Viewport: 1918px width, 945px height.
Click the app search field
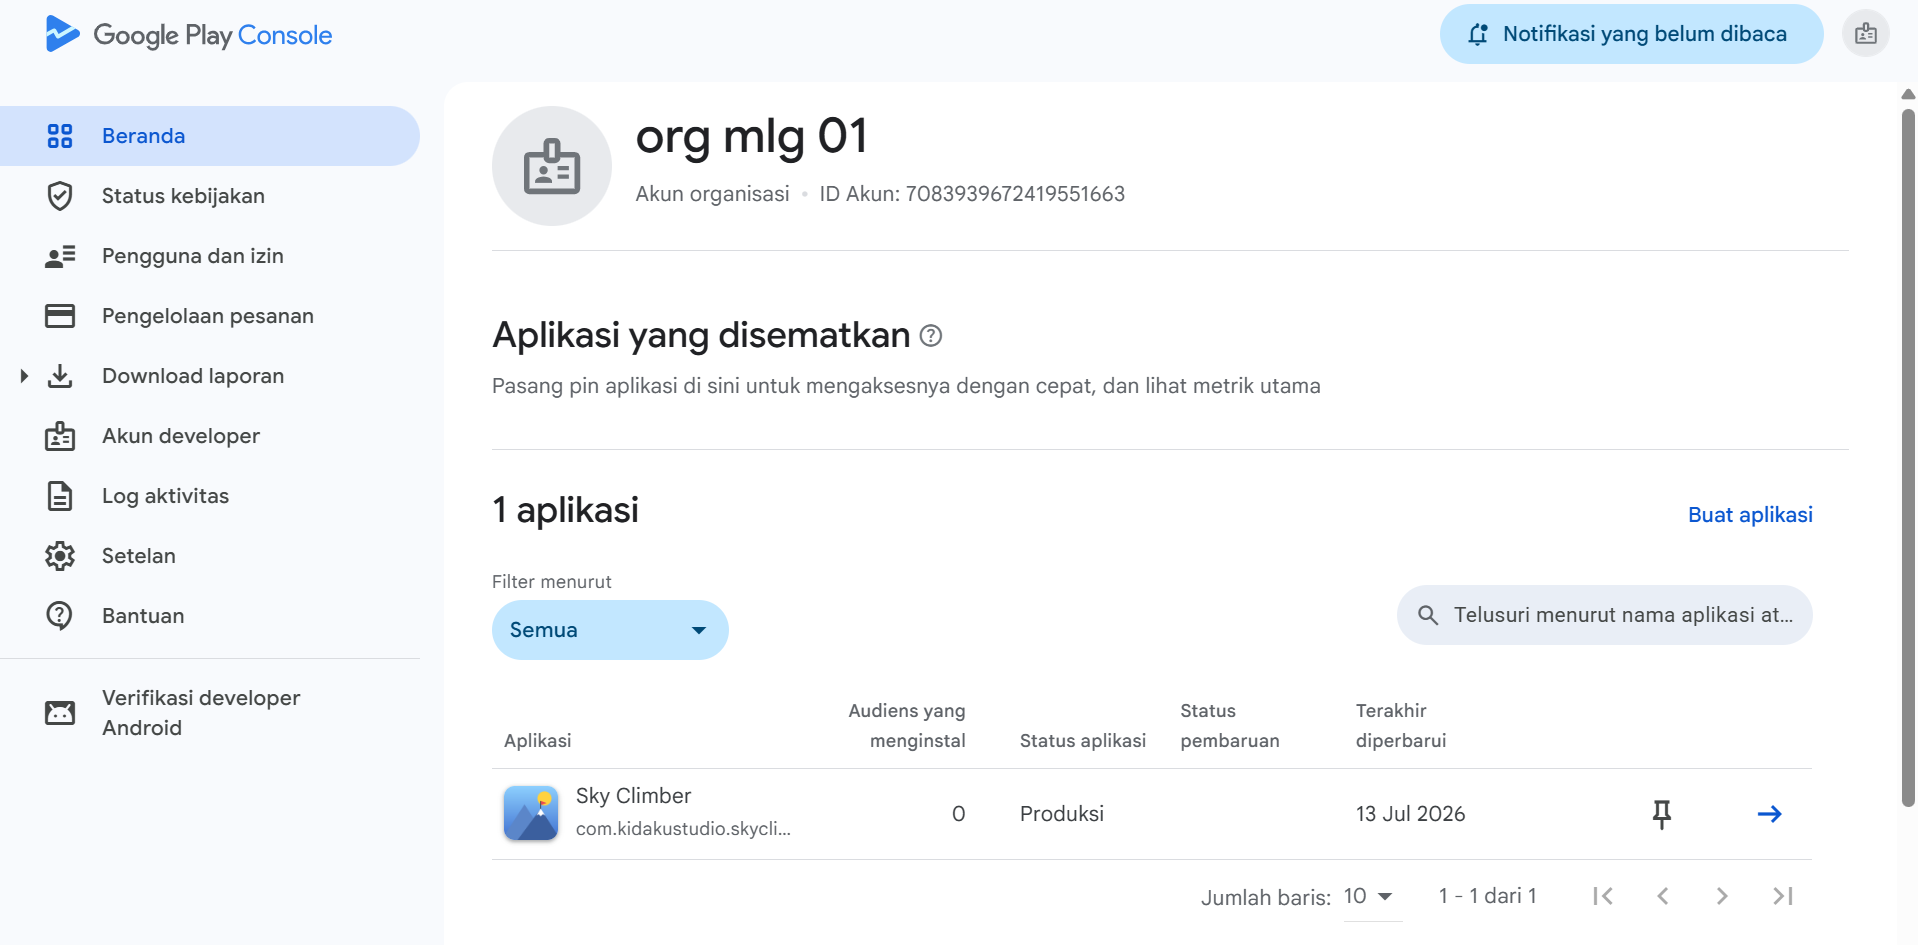pyautogui.click(x=1604, y=615)
